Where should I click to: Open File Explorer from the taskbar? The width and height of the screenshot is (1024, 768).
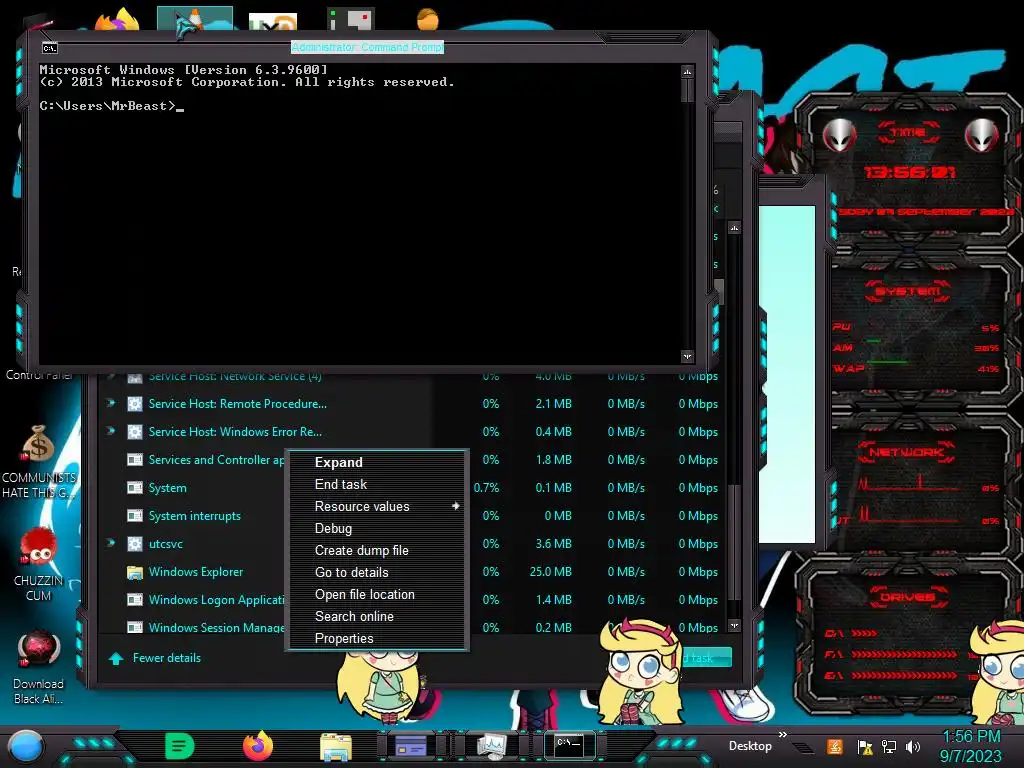[336, 746]
